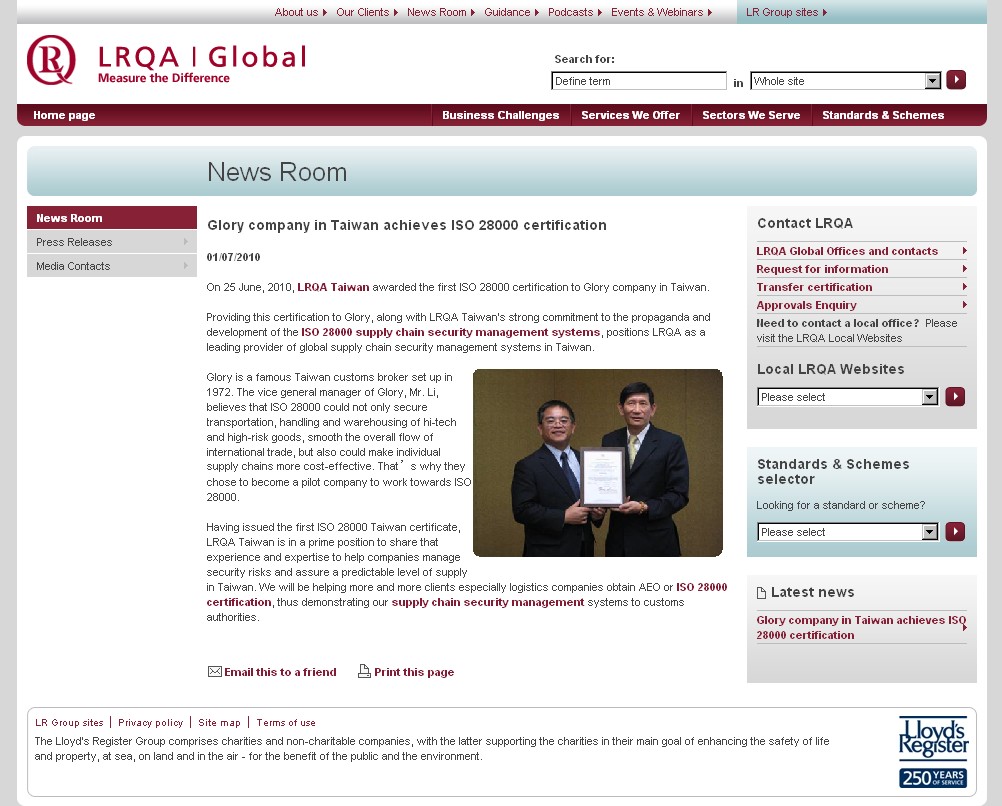
Task: Open the Terms of use footer link
Action: 286,722
